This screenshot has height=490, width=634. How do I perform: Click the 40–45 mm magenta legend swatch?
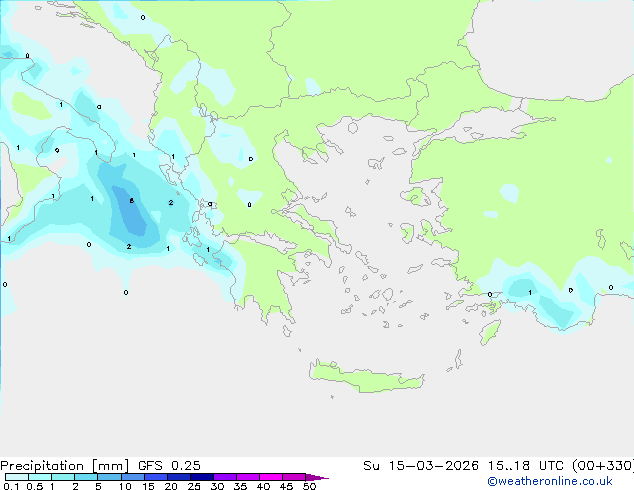click(x=271, y=477)
